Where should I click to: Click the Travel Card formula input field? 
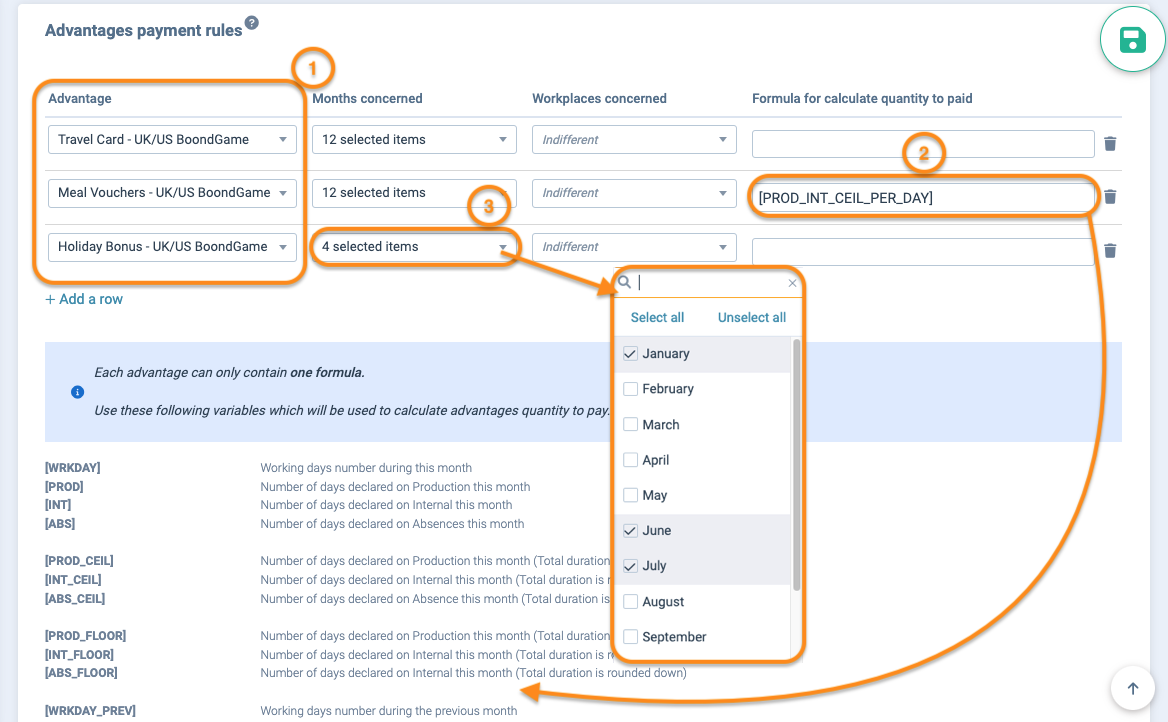(922, 144)
